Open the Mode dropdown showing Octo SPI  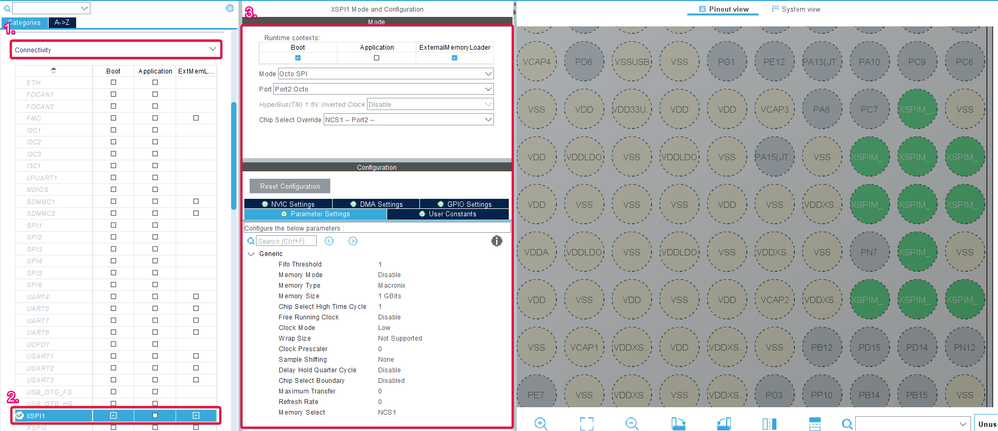[x=386, y=74]
